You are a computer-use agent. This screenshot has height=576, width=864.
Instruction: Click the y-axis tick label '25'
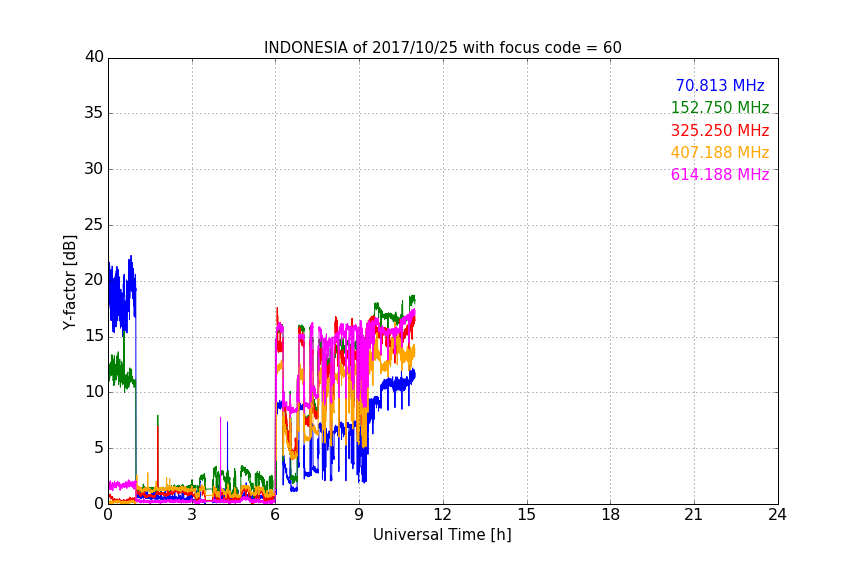click(94, 224)
